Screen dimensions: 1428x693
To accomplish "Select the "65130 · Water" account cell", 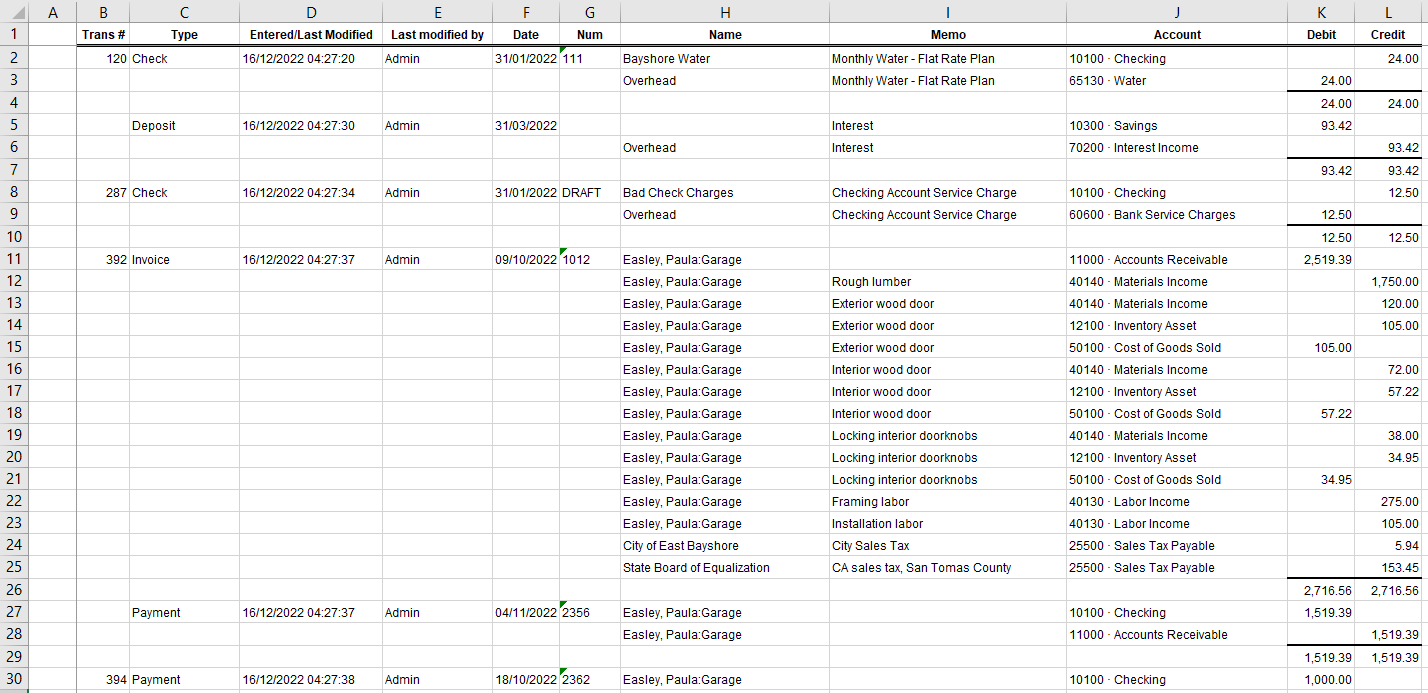I will [x=1107, y=81].
